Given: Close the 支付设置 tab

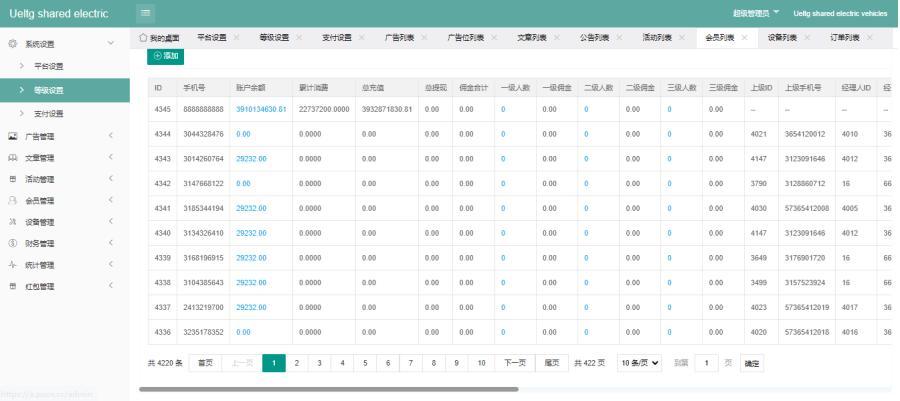Looking at the screenshot, I should point(362,38).
